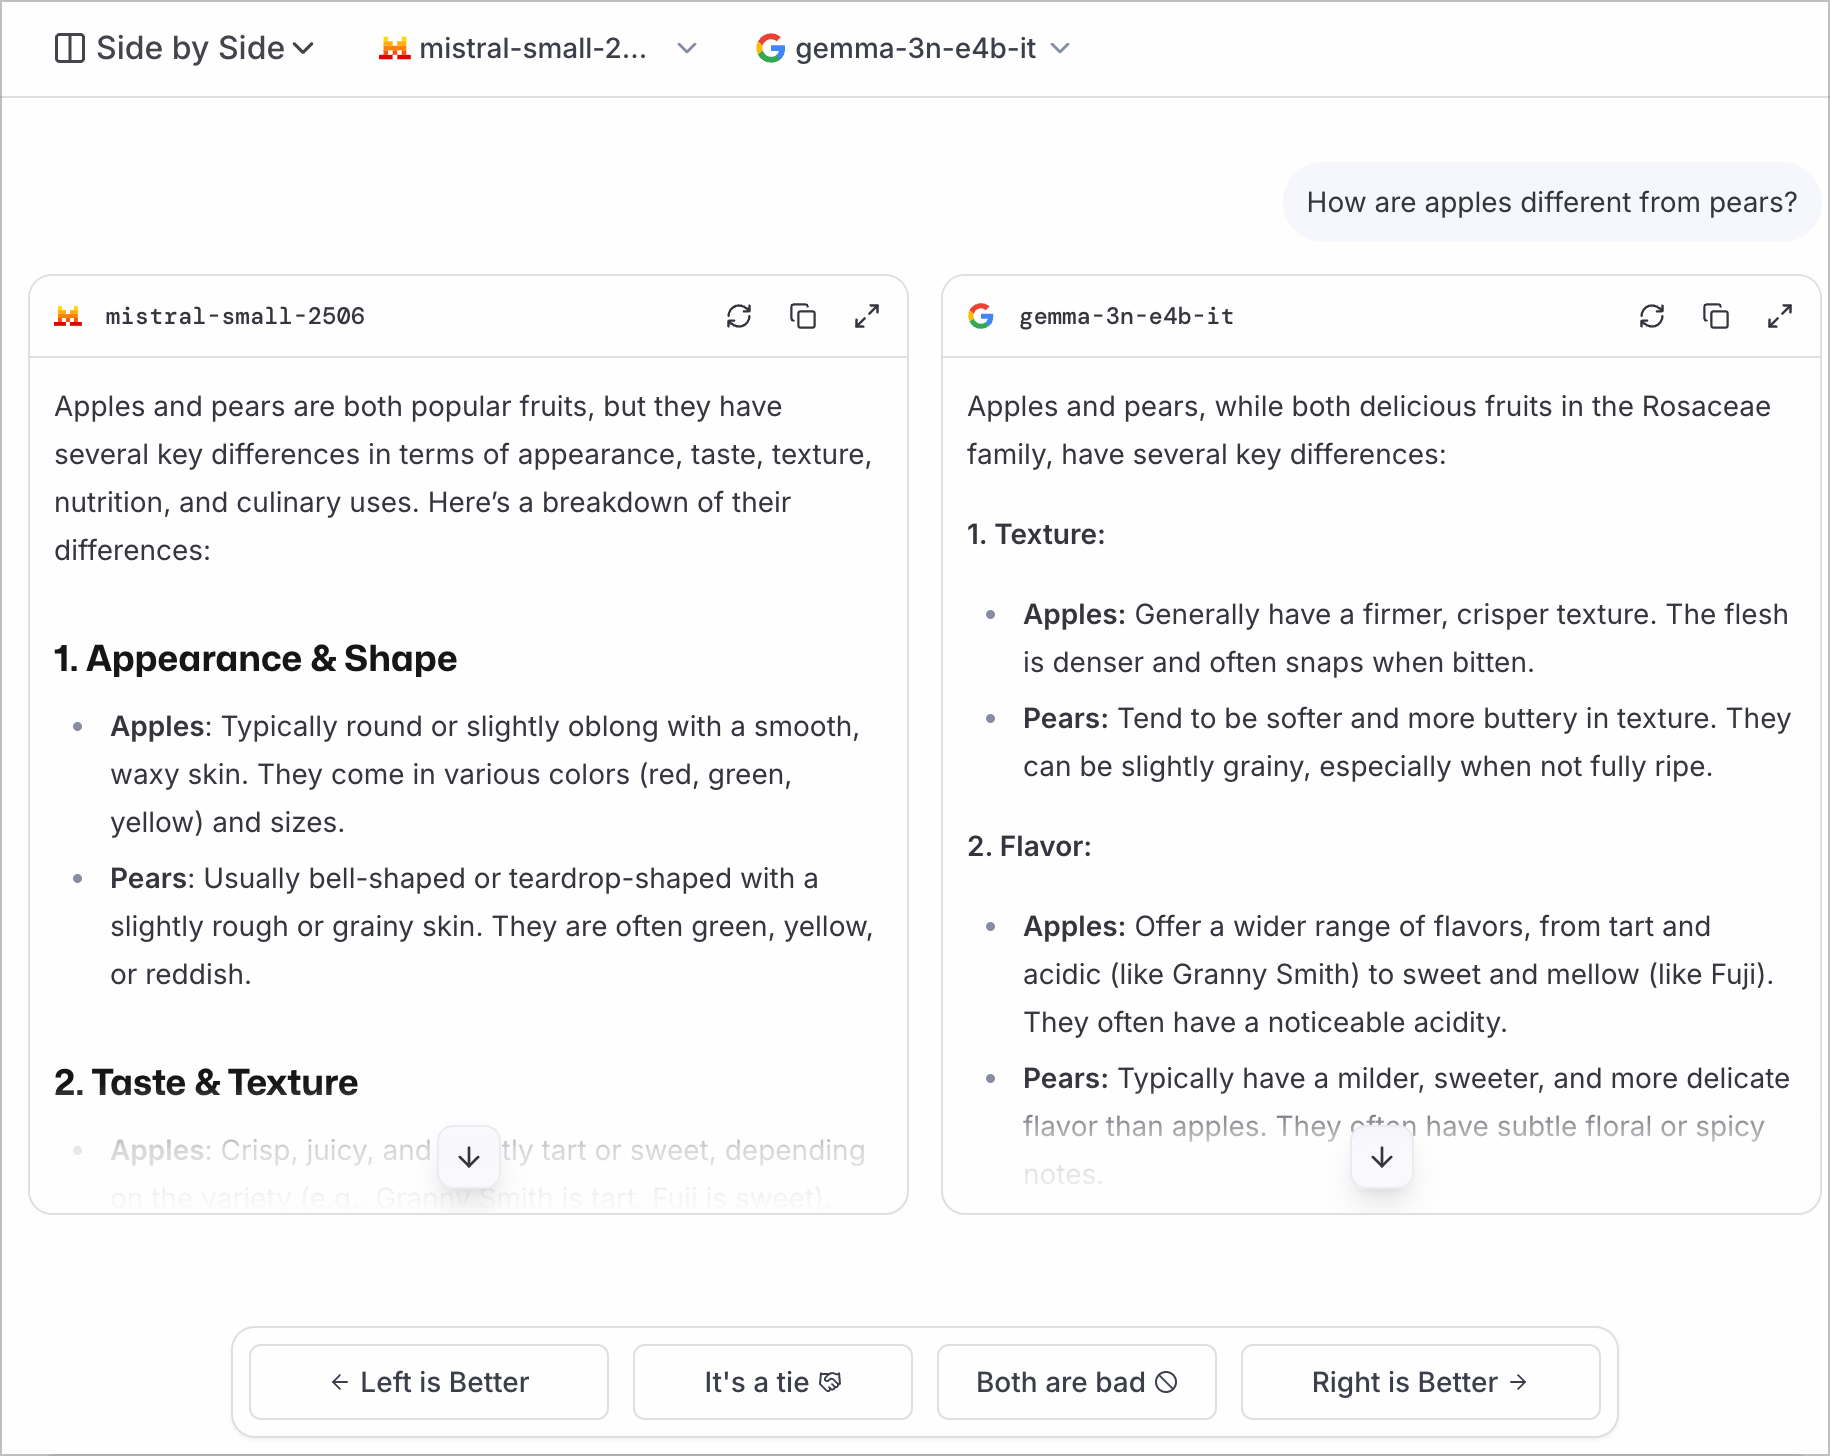The width and height of the screenshot is (1830, 1456).
Task: Copy the gemma-3n-e4b-it response
Action: [1716, 316]
